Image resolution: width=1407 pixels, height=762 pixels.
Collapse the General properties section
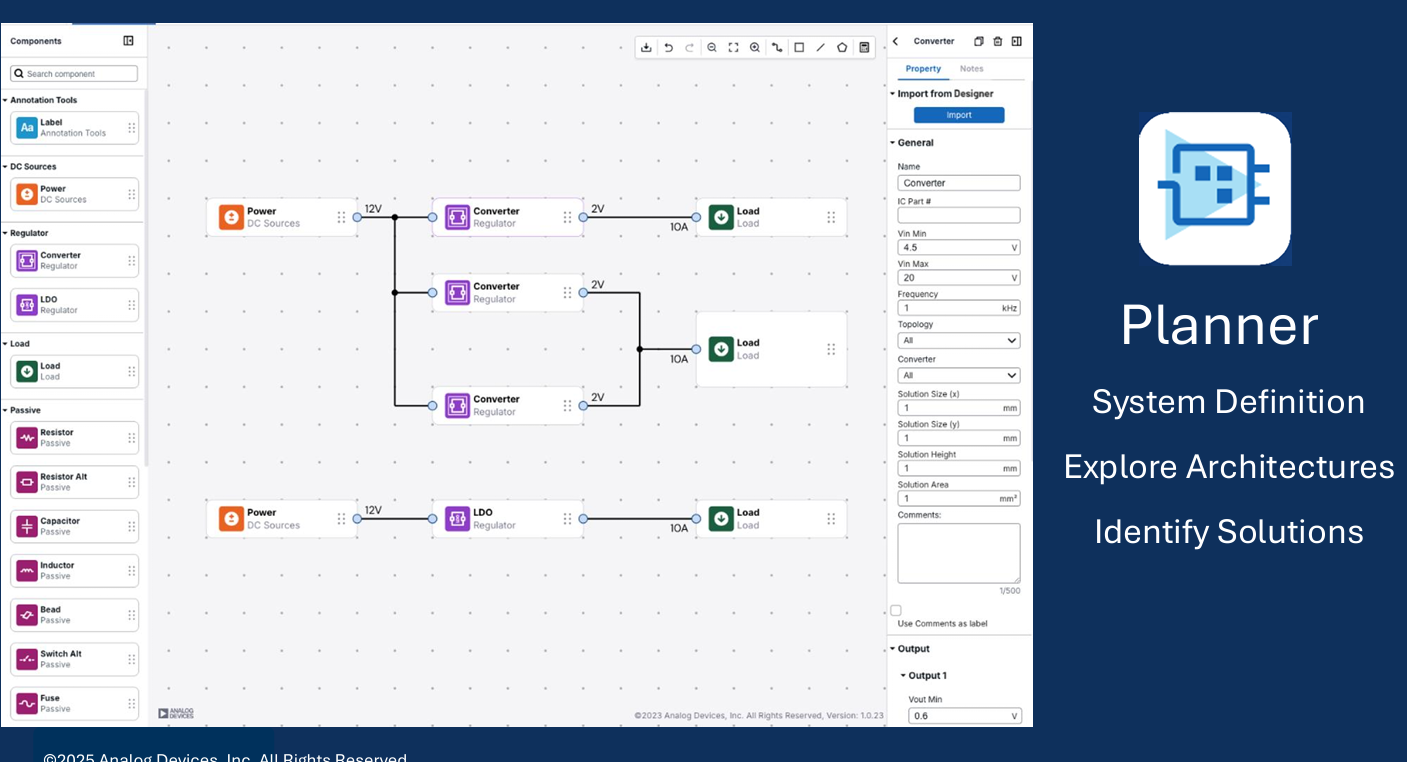pyautogui.click(x=893, y=143)
